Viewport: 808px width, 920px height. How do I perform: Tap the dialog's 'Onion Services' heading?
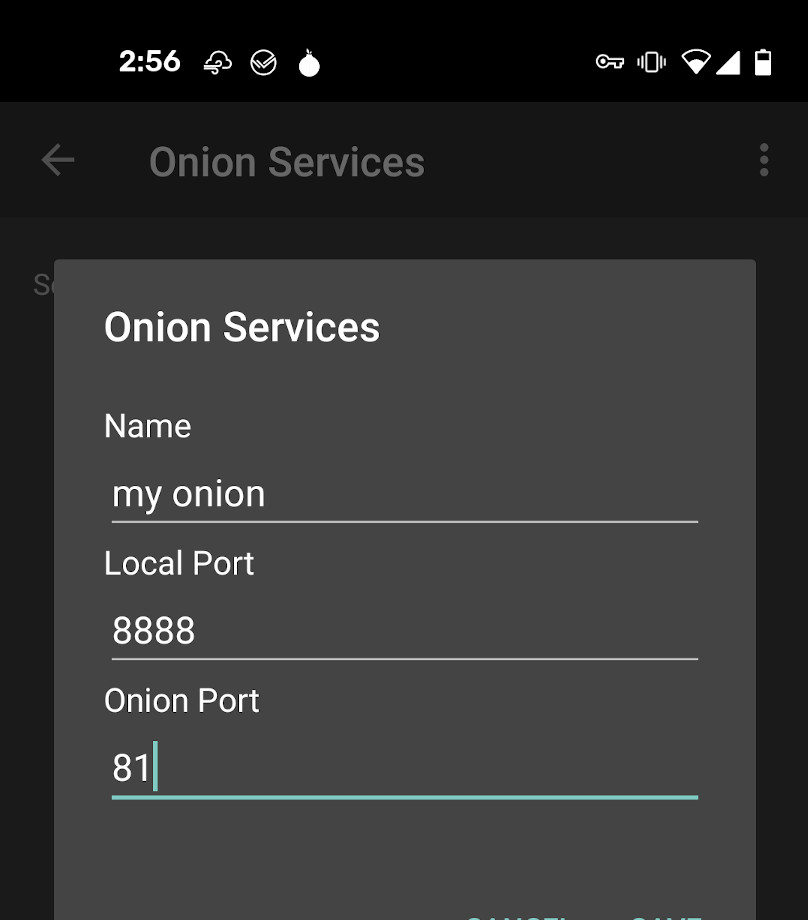tap(242, 327)
